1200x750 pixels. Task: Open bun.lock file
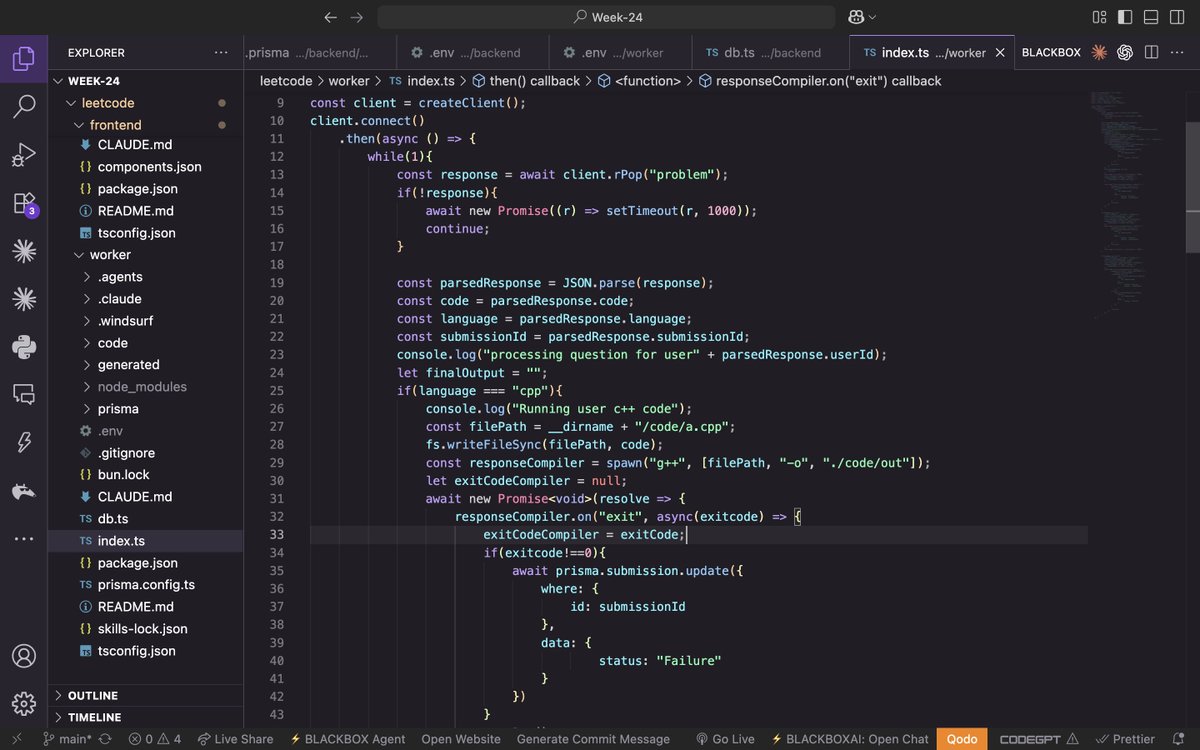click(146, 475)
